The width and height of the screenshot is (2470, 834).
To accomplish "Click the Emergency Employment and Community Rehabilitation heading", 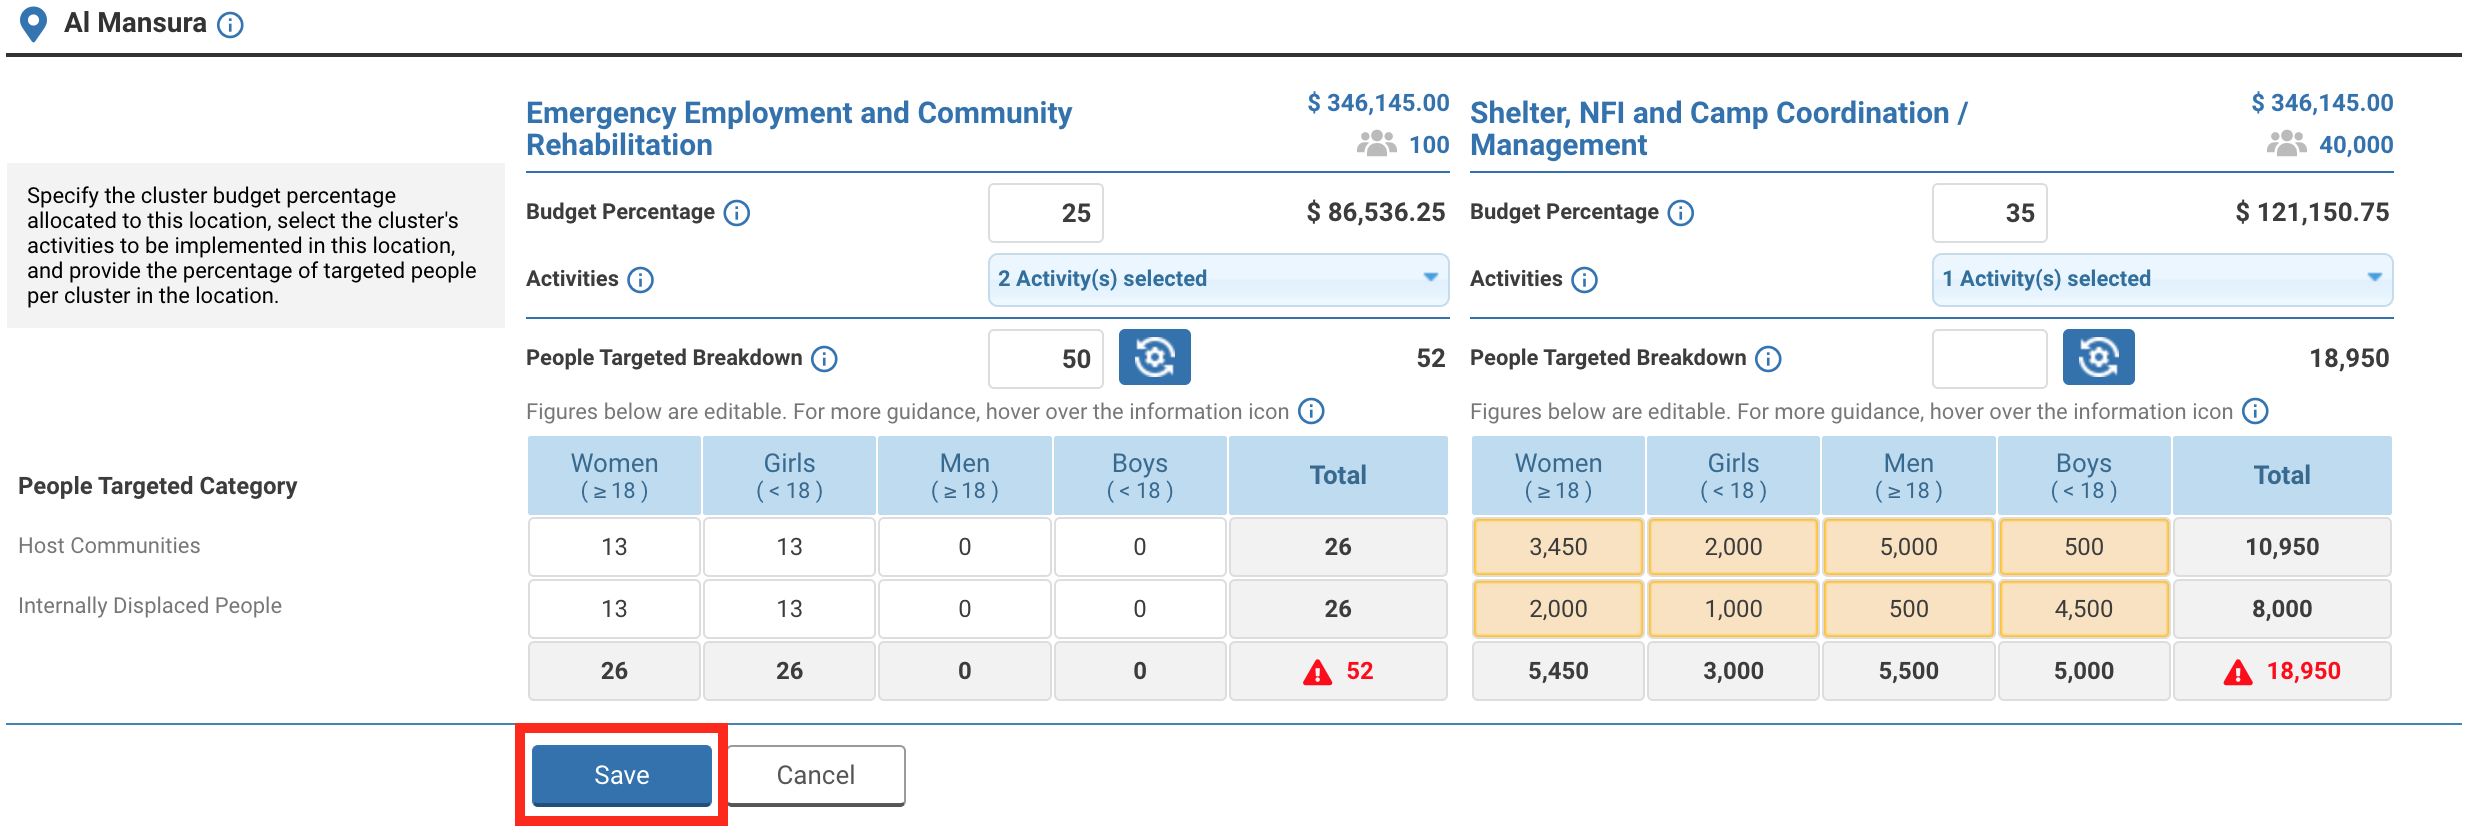I will tap(799, 129).
